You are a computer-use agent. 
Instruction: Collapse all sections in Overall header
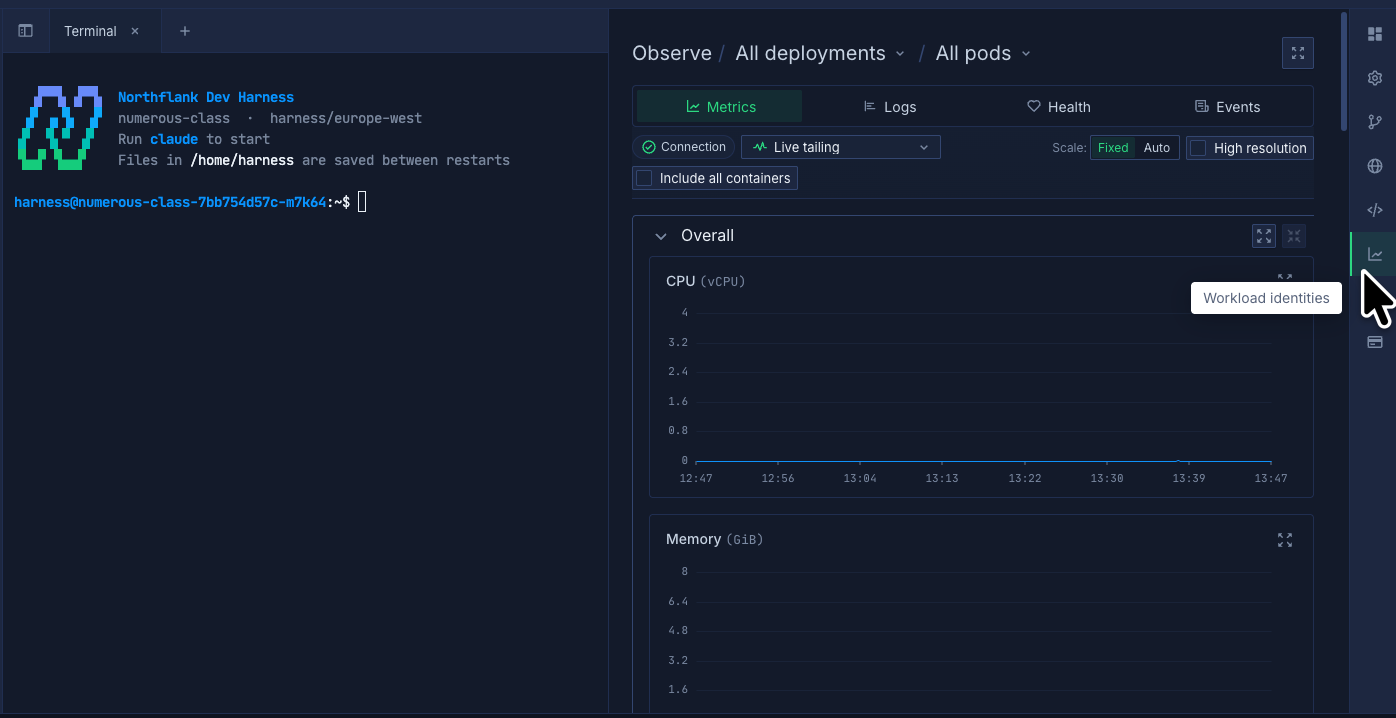click(x=1294, y=236)
